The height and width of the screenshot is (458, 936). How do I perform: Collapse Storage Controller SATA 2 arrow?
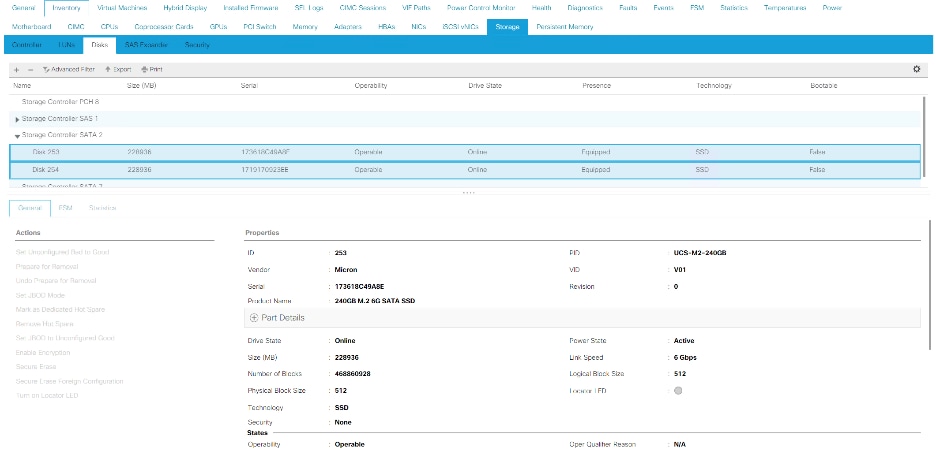[17, 136]
